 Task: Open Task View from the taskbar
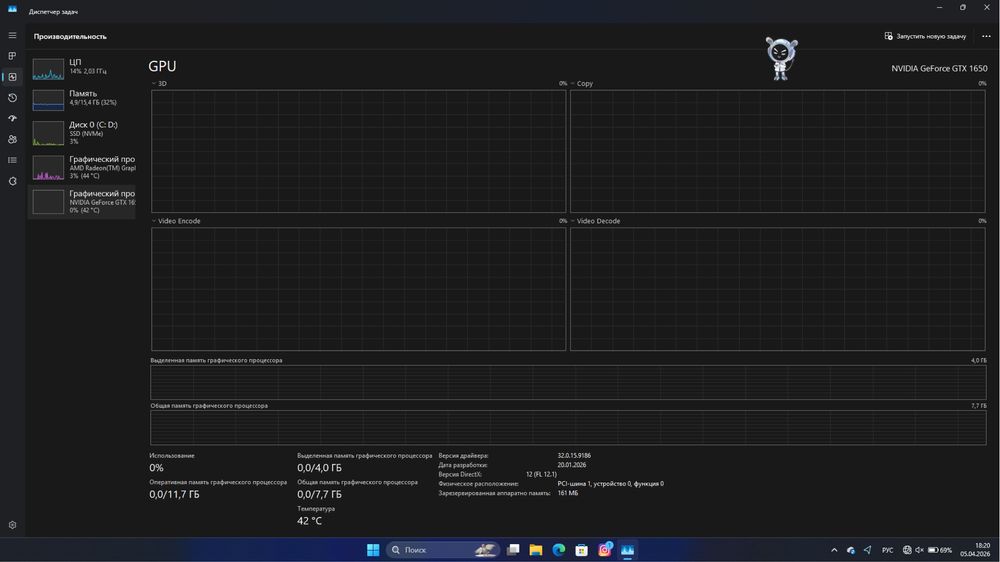513,550
